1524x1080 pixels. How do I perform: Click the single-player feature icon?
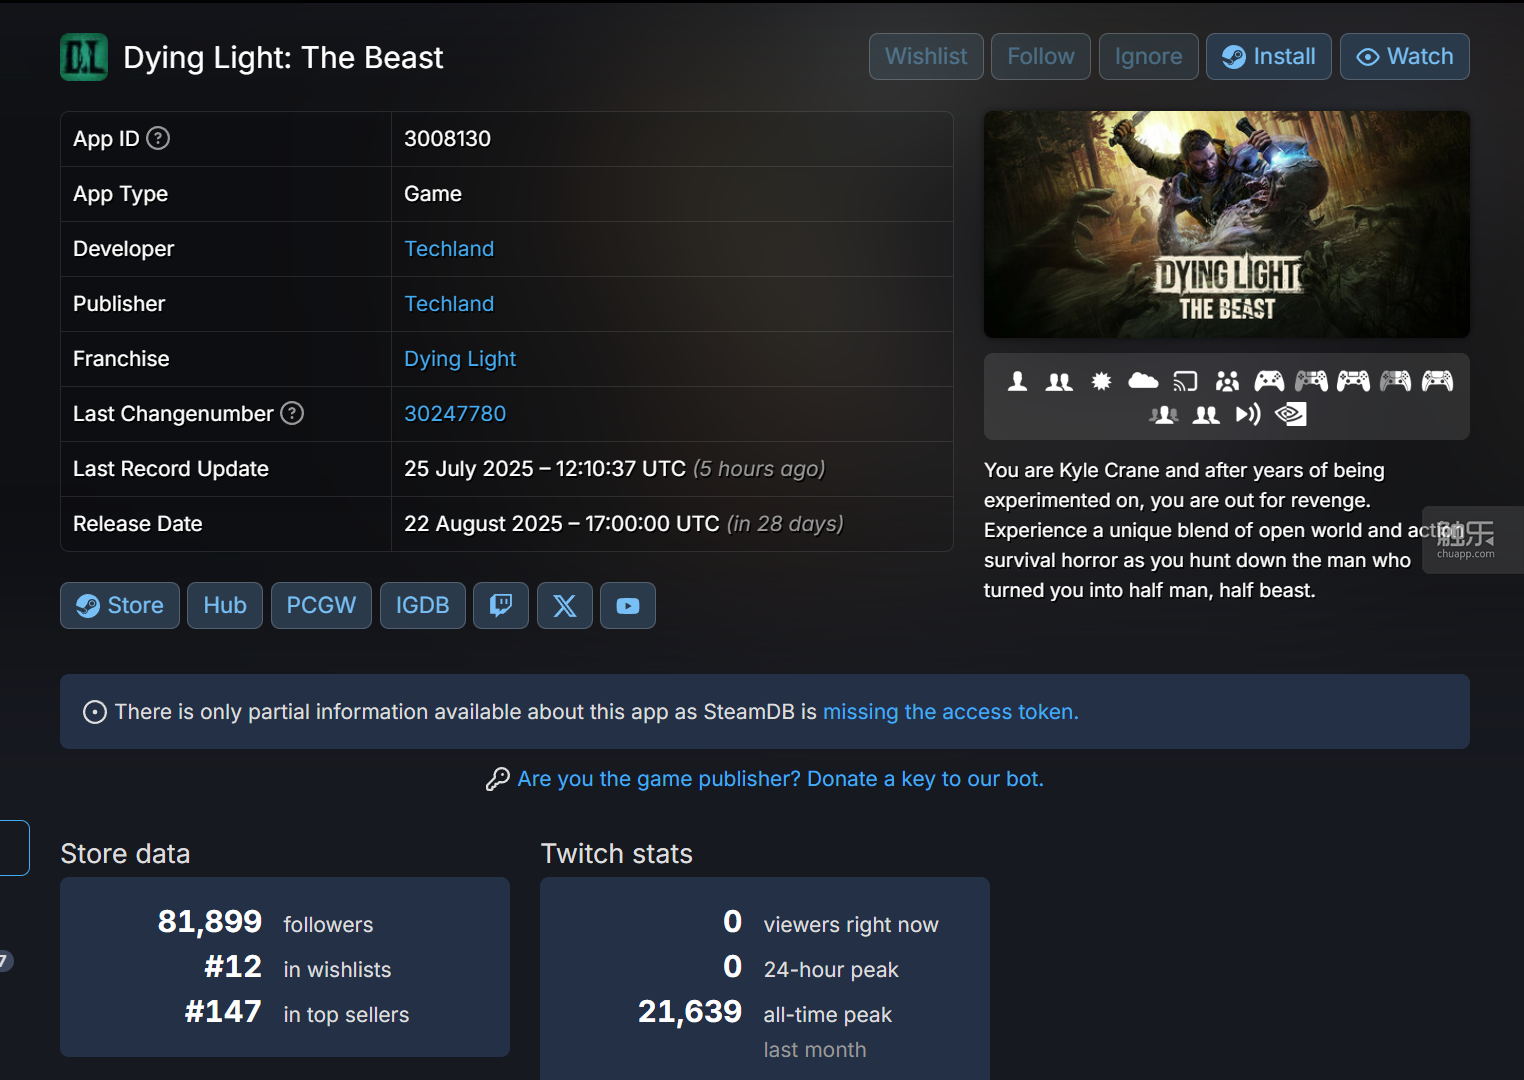[1017, 381]
